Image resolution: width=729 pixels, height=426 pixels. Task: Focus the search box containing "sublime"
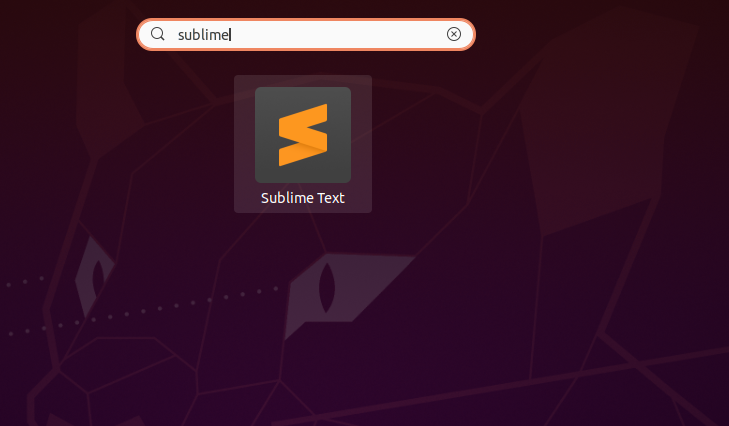306,34
